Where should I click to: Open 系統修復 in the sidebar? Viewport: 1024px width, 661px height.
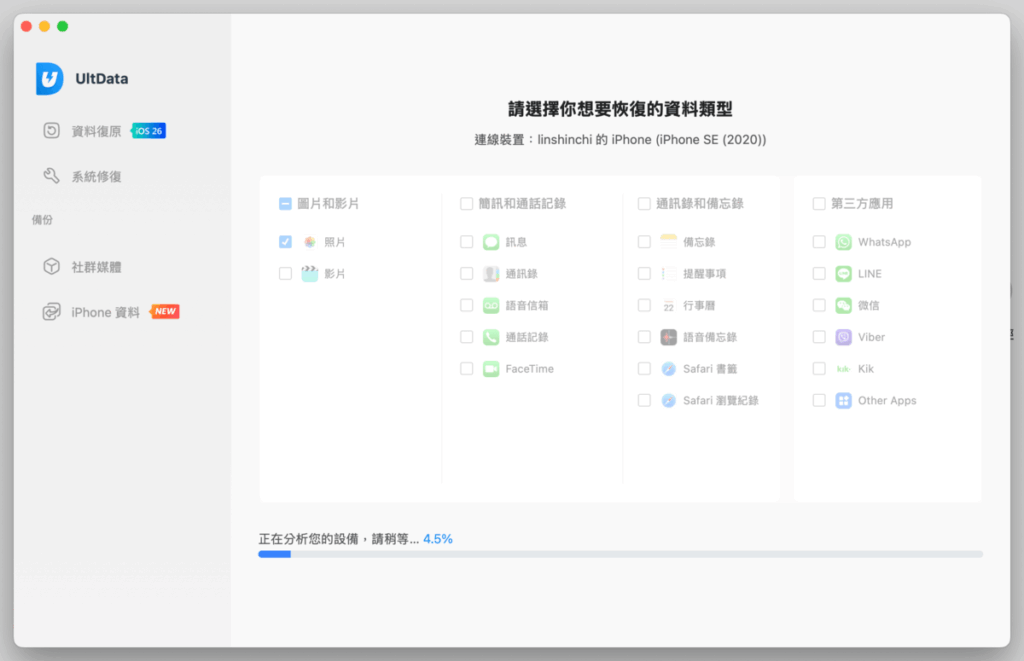[96, 176]
